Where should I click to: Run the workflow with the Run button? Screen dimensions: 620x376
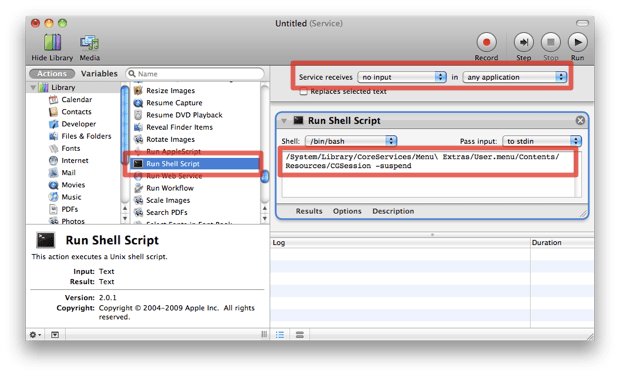pos(577,42)
